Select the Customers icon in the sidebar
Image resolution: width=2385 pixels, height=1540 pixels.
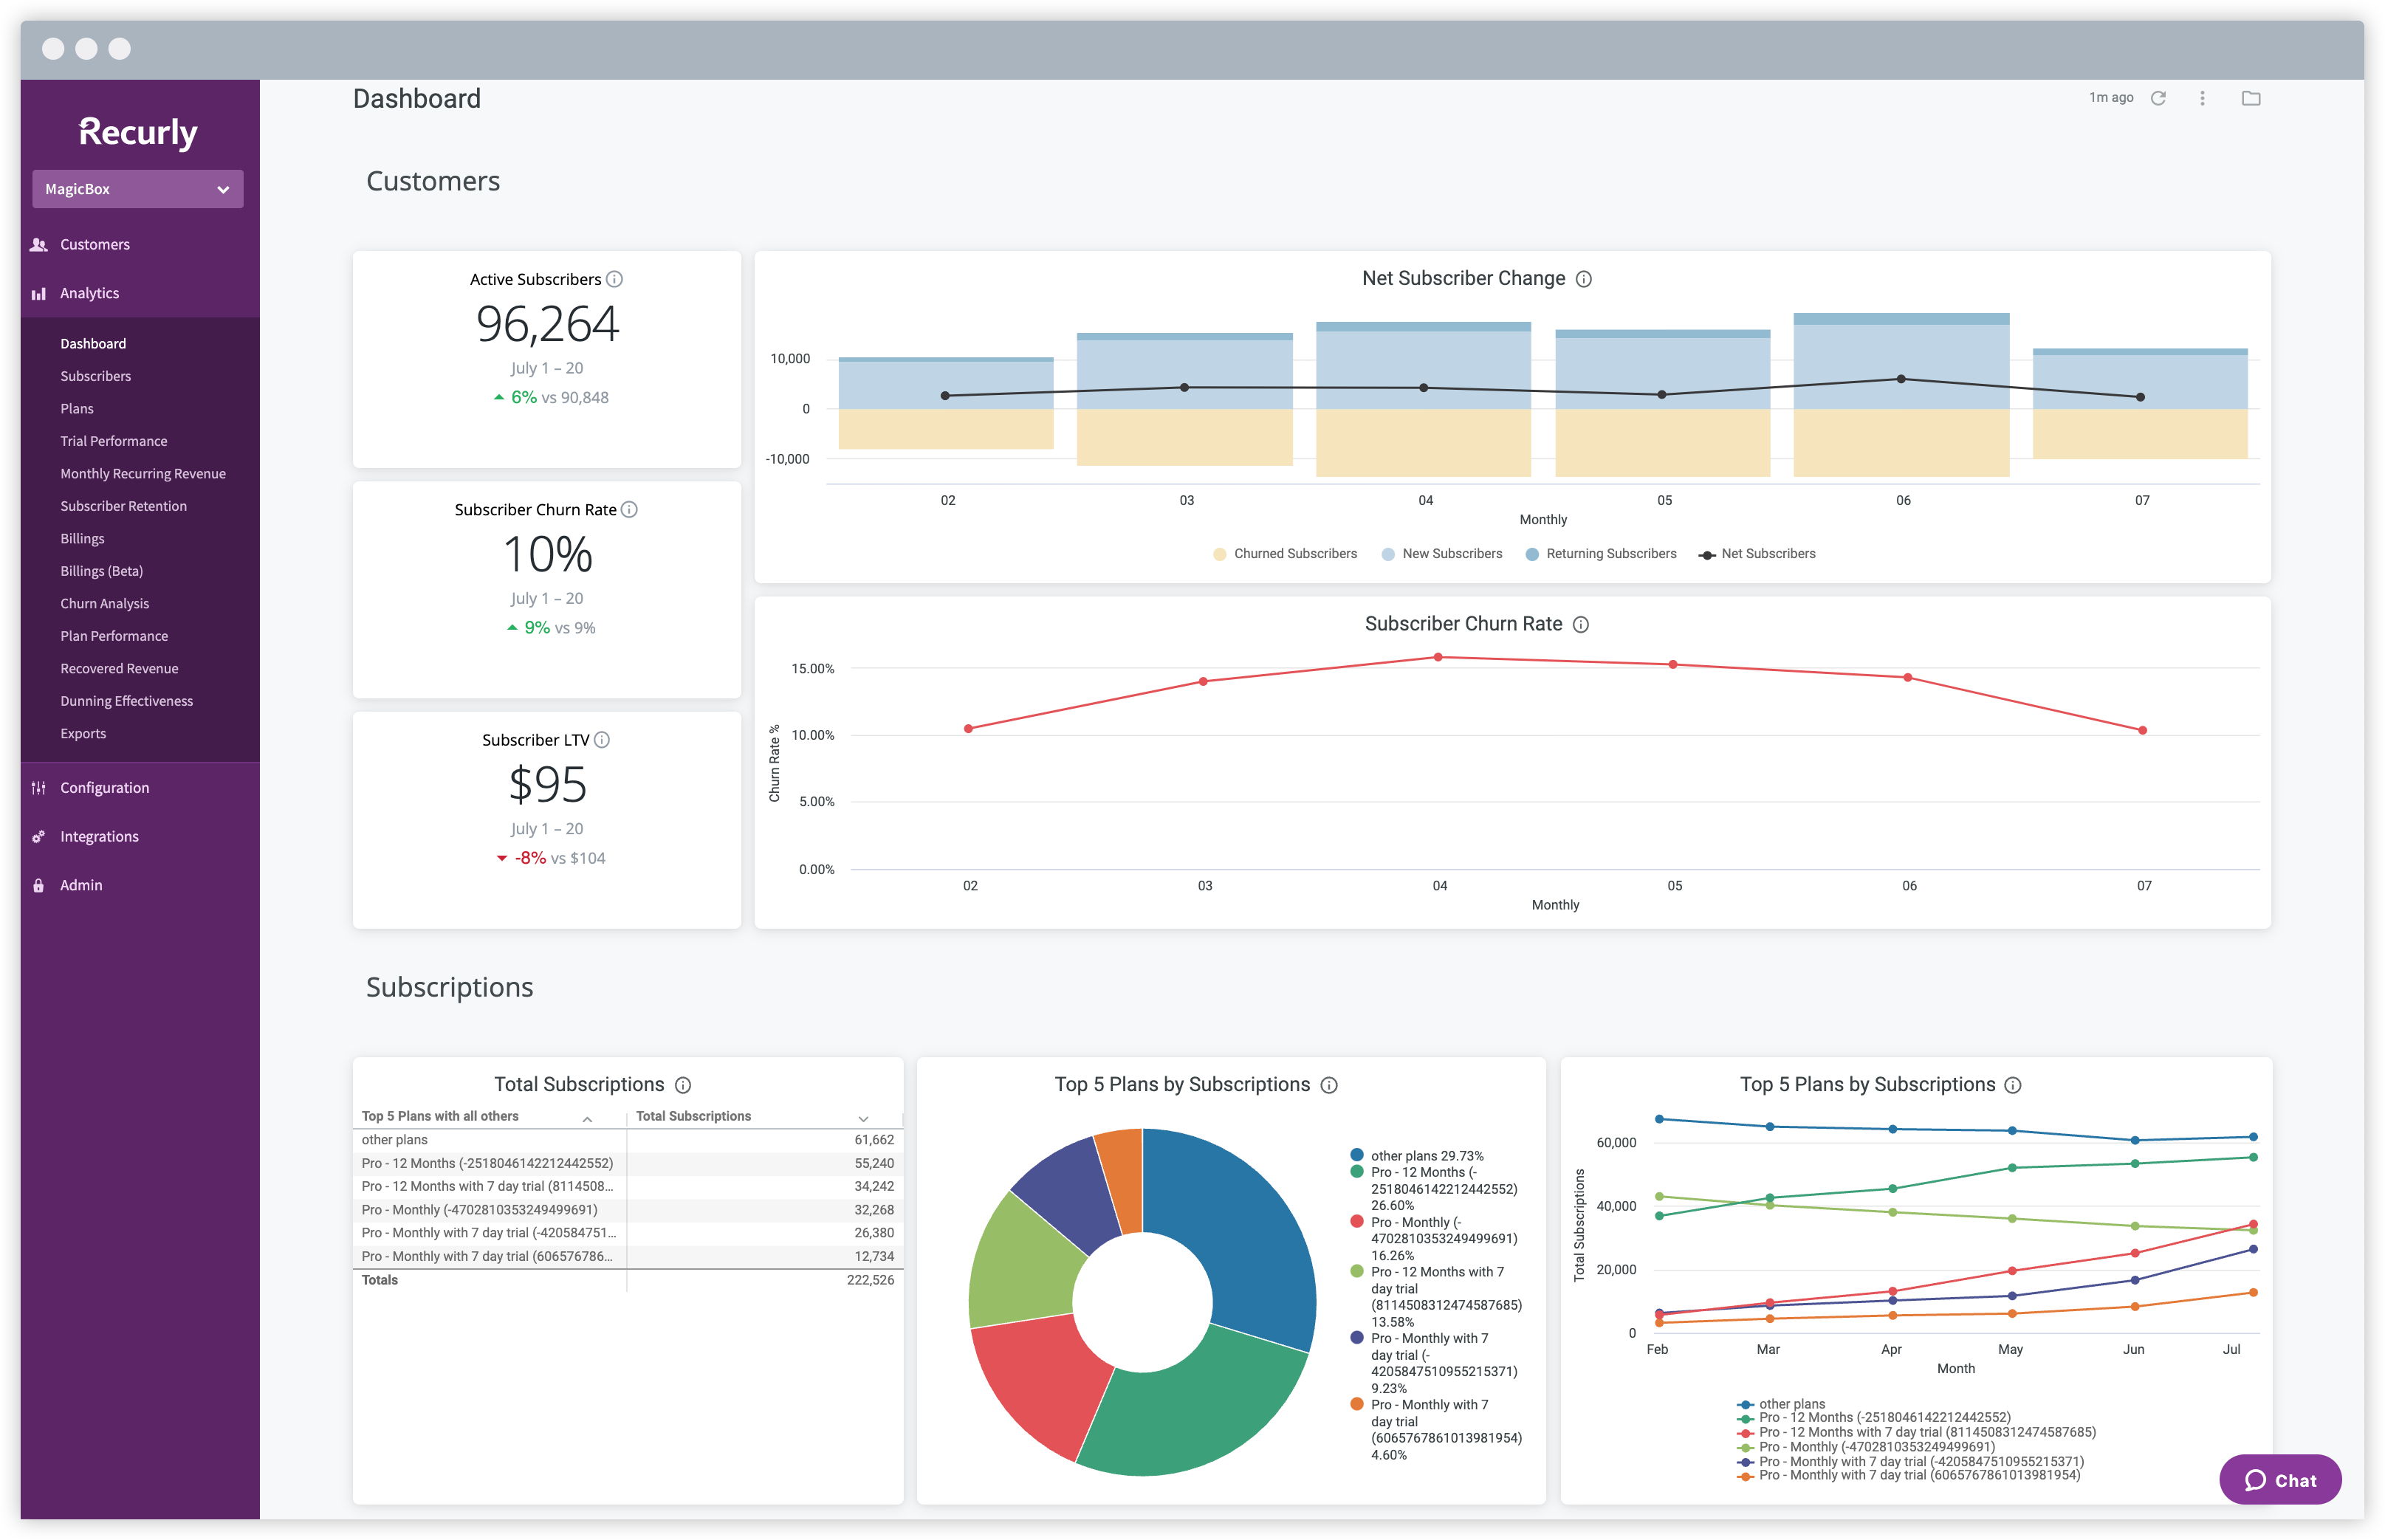point(38,244)
